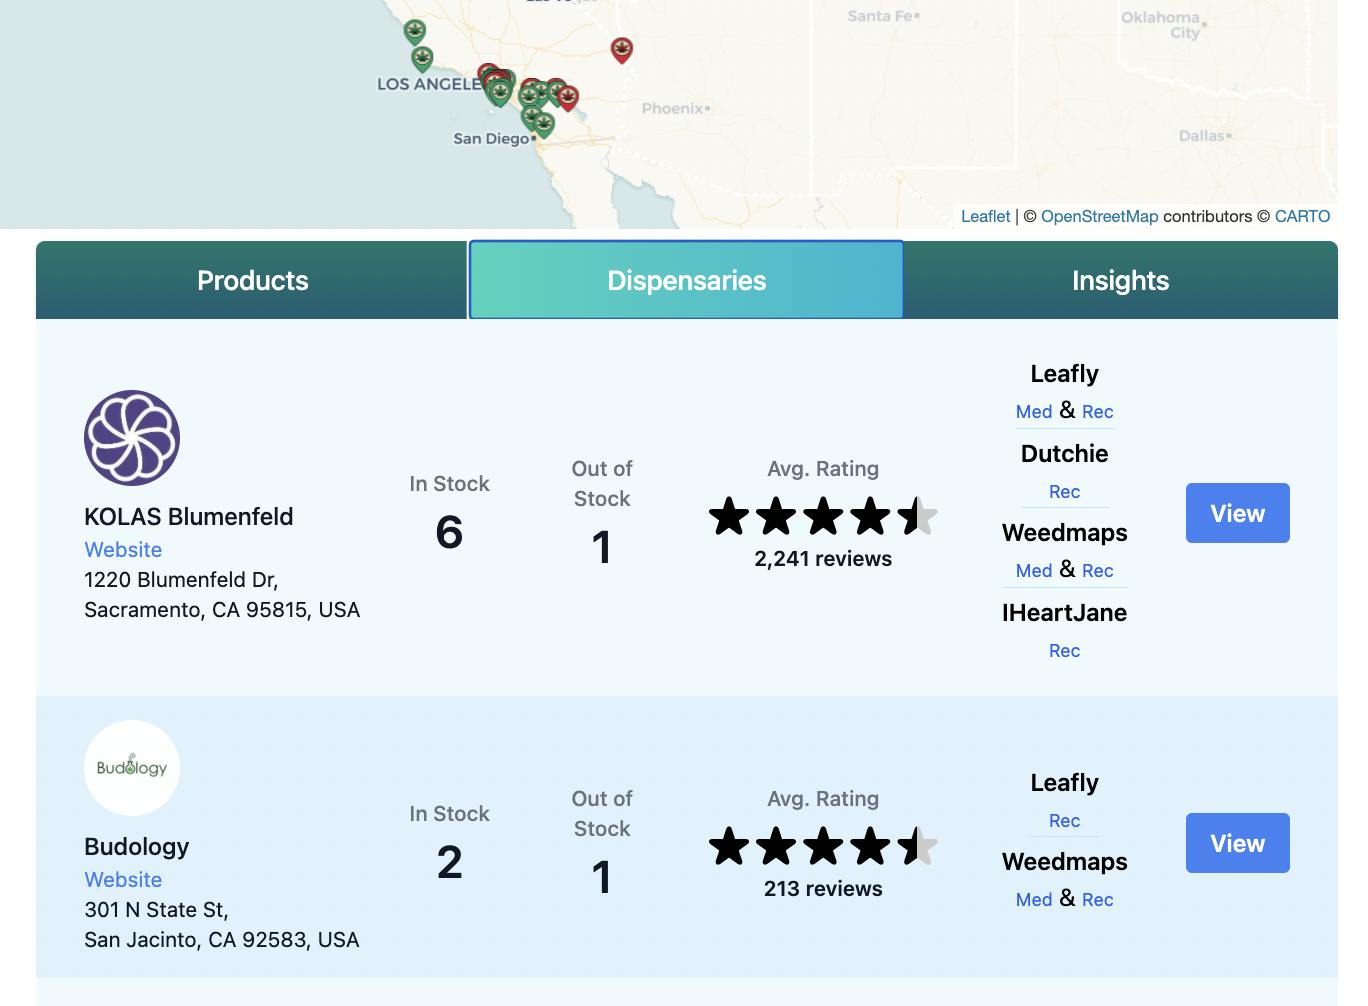1368x1006 pixels.
Task: Open KOLAS Blumenfeld's Weedmaps Rec link
Action: pyautogui.click(x=1097, y=571)
